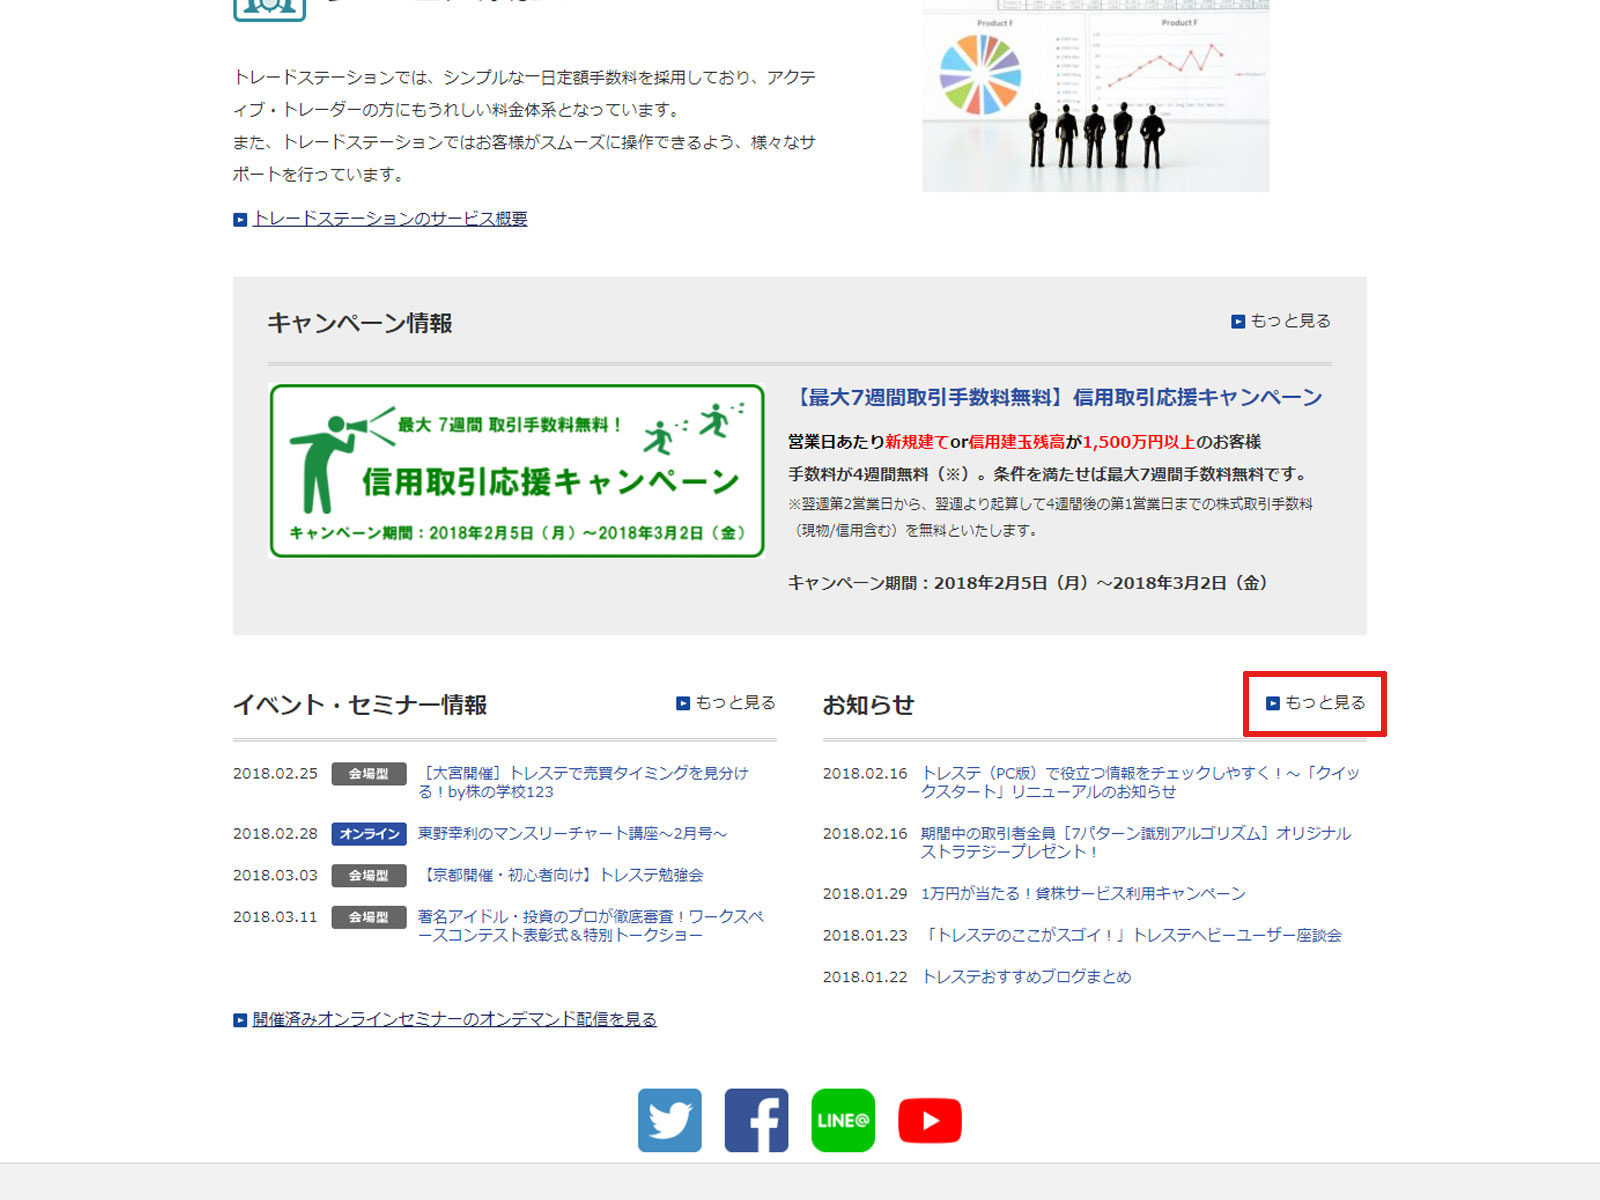Image resolution: width=1600 pixels, height=1200 pixels.
Task: Open トレードステーションのサービス概要 link
Action: (x=390, y=218)
